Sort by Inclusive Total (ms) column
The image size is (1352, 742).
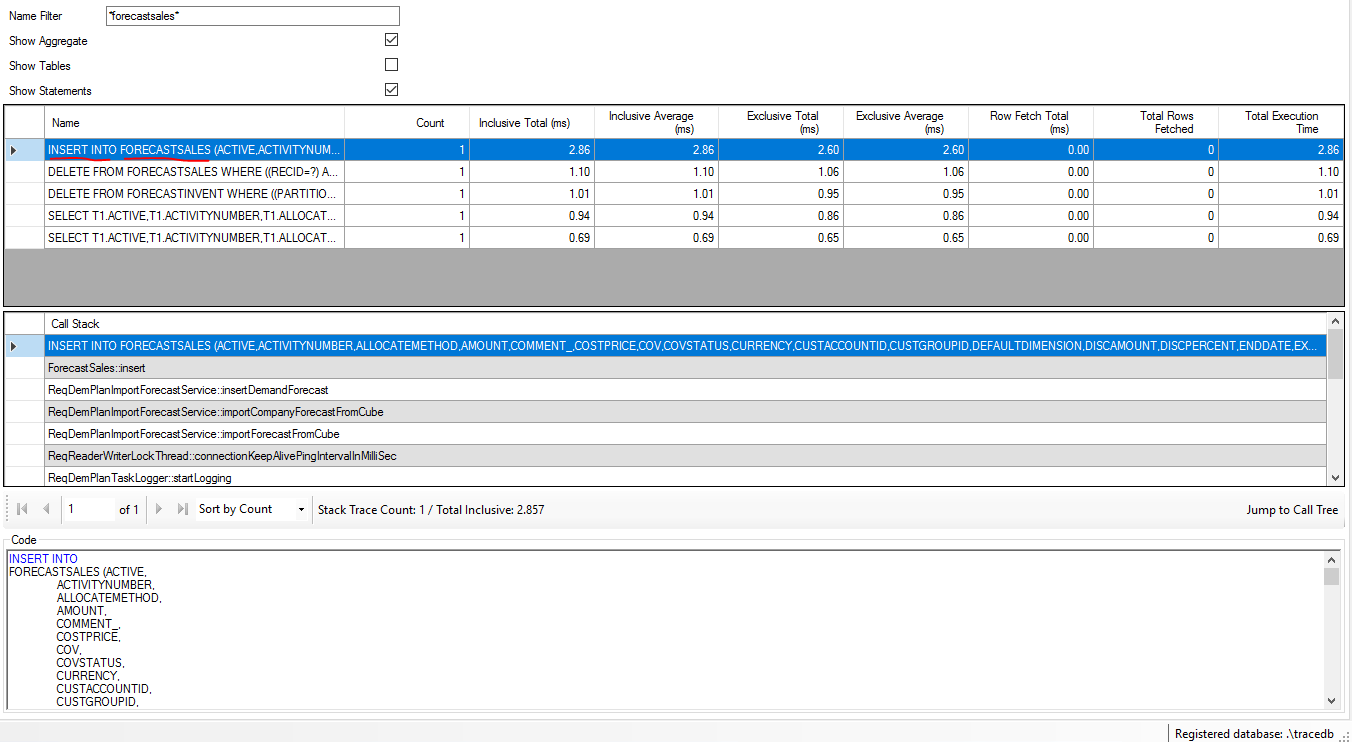click(532, 123)
